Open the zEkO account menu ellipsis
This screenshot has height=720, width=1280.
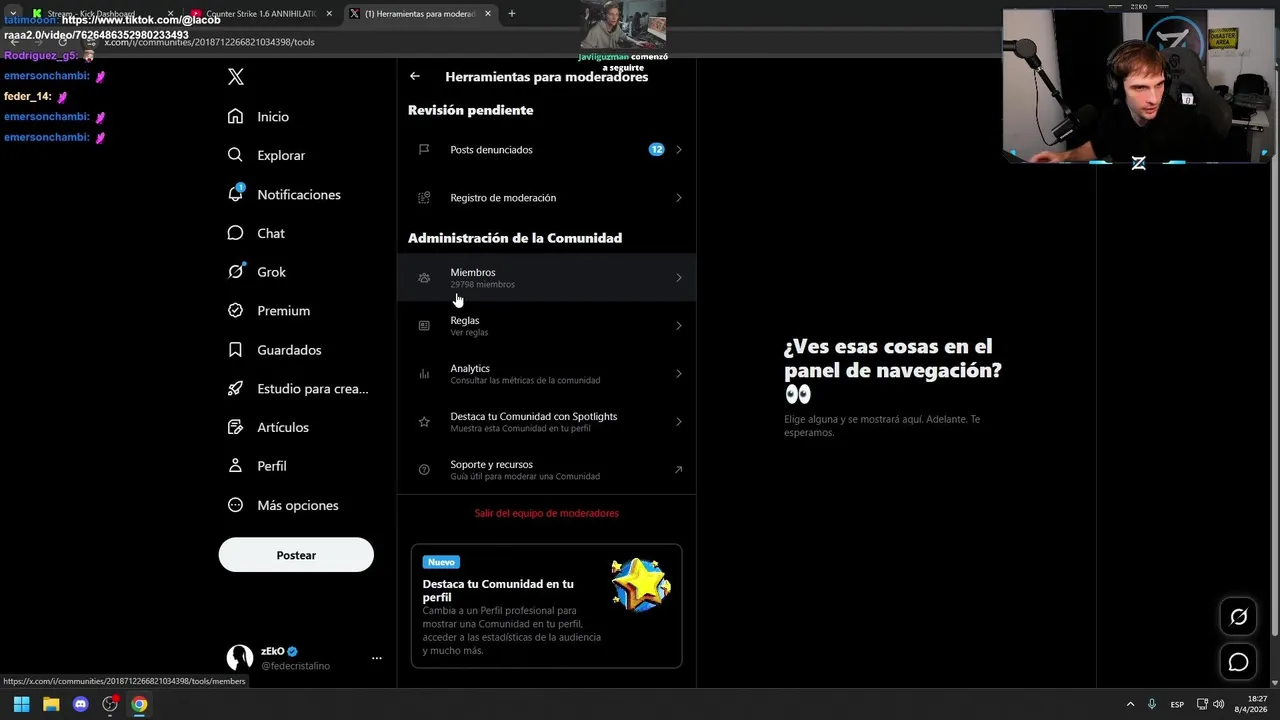coord(377,658)
